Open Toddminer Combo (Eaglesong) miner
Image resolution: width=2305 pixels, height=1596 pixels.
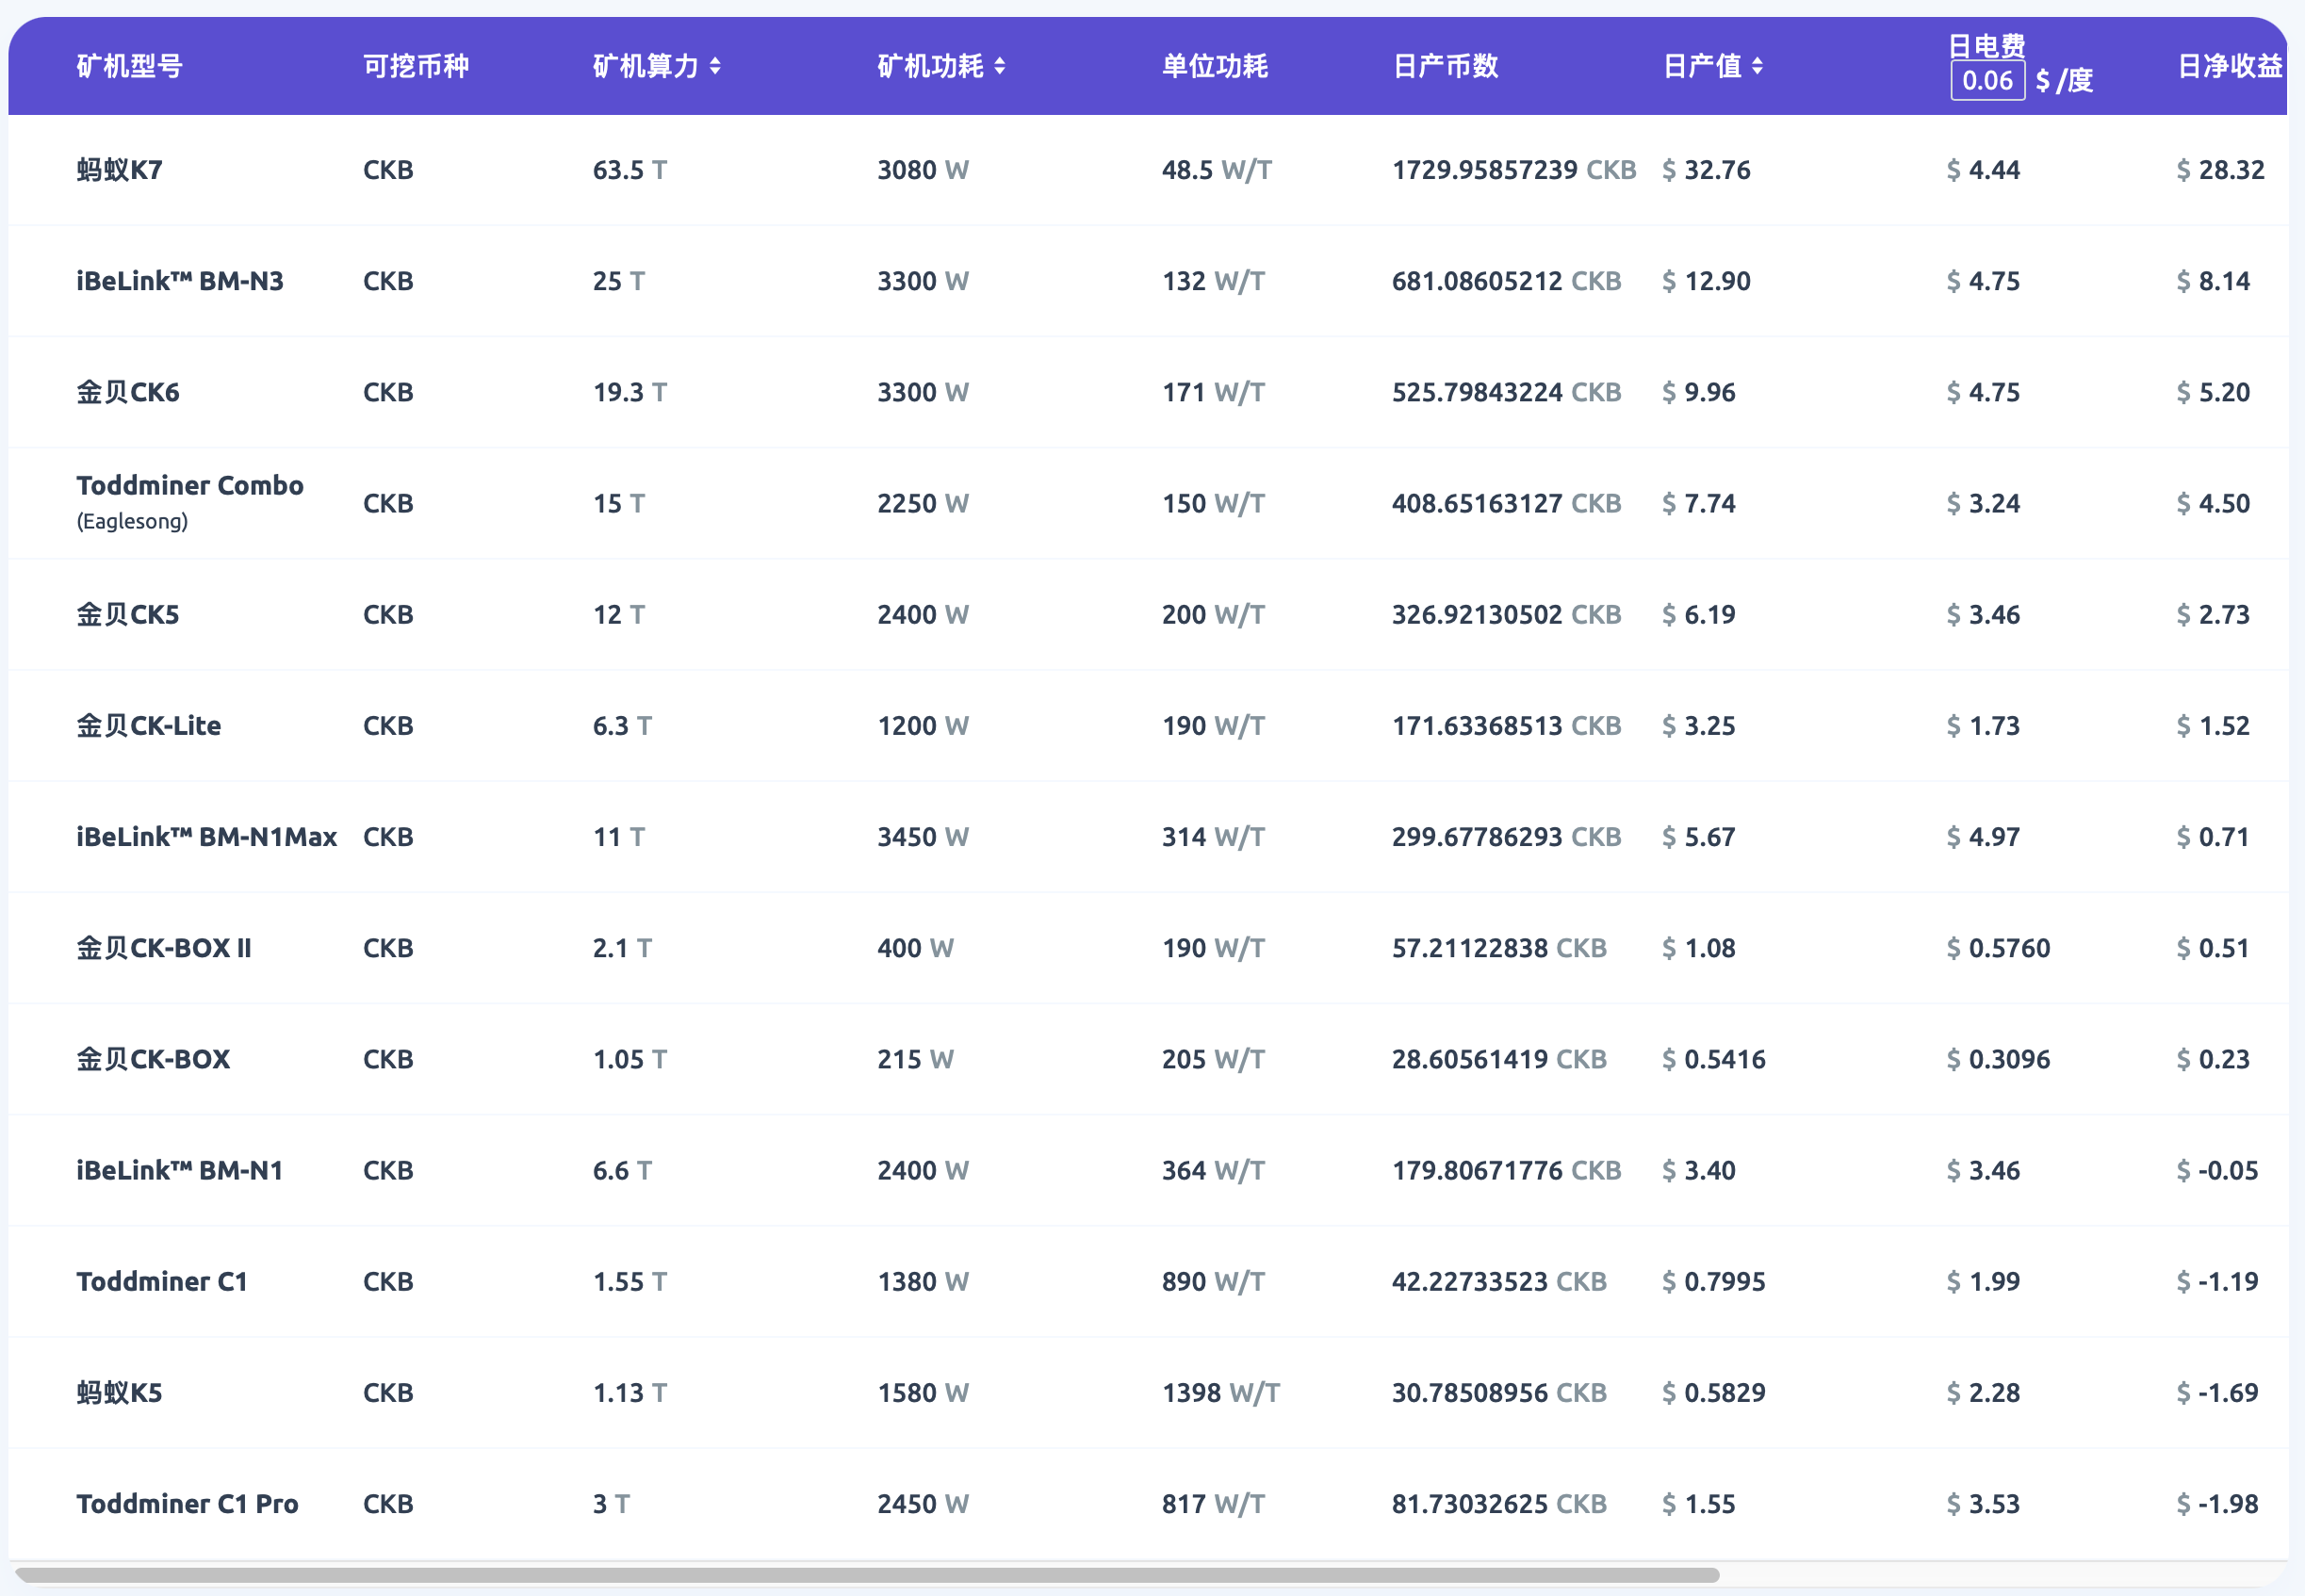tap(190, 486)
